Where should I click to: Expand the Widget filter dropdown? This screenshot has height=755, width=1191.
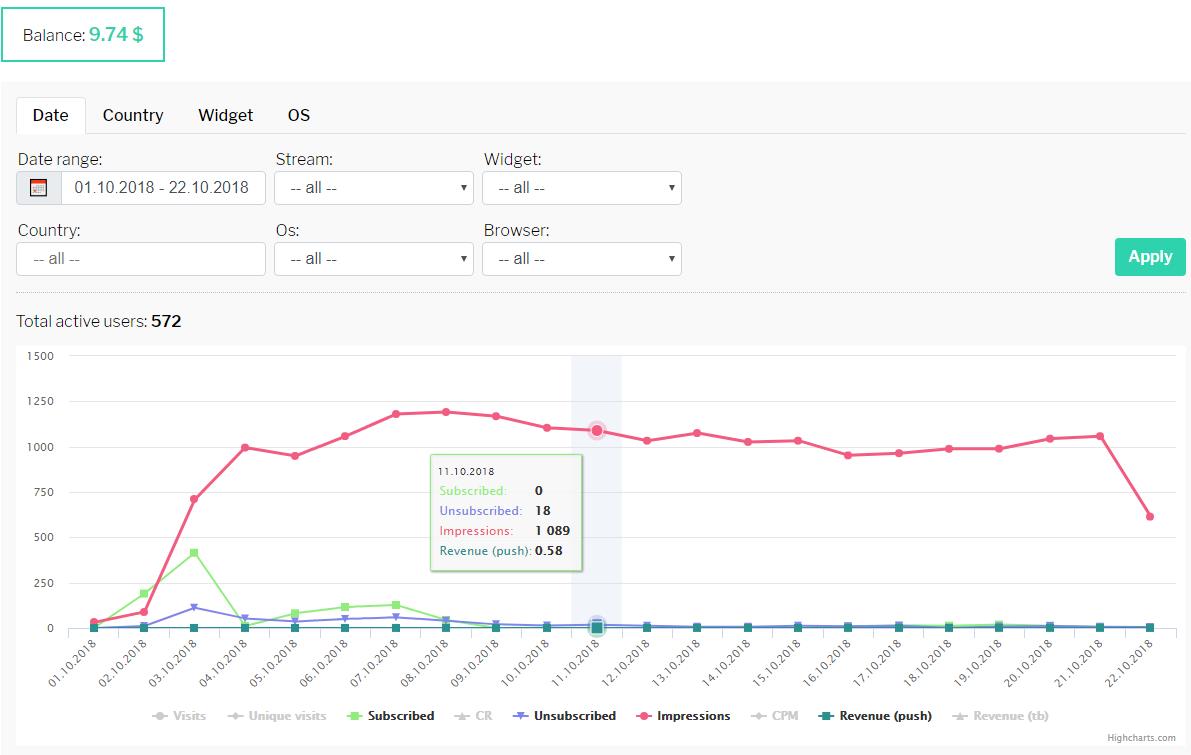[x=581, y=188]
